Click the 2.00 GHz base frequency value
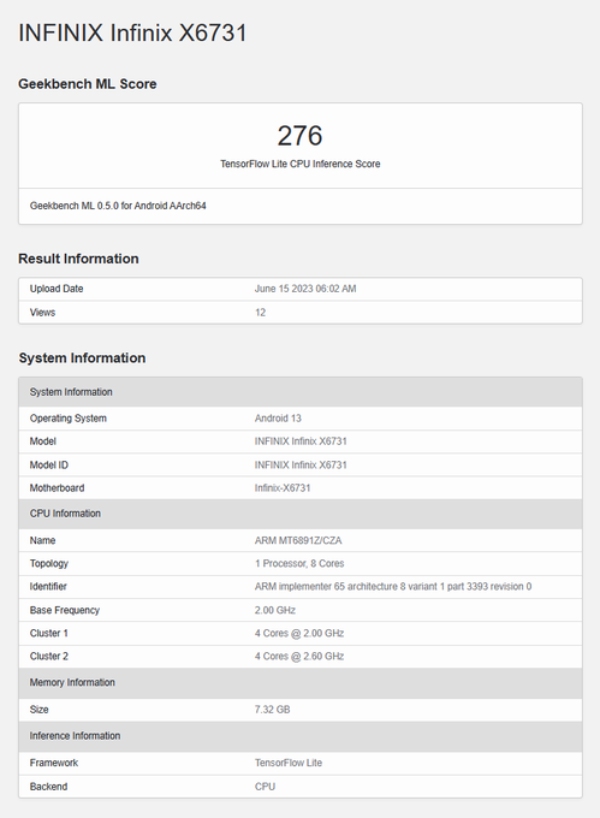Viewport: 600px width, 818px height. click(275, 610)
